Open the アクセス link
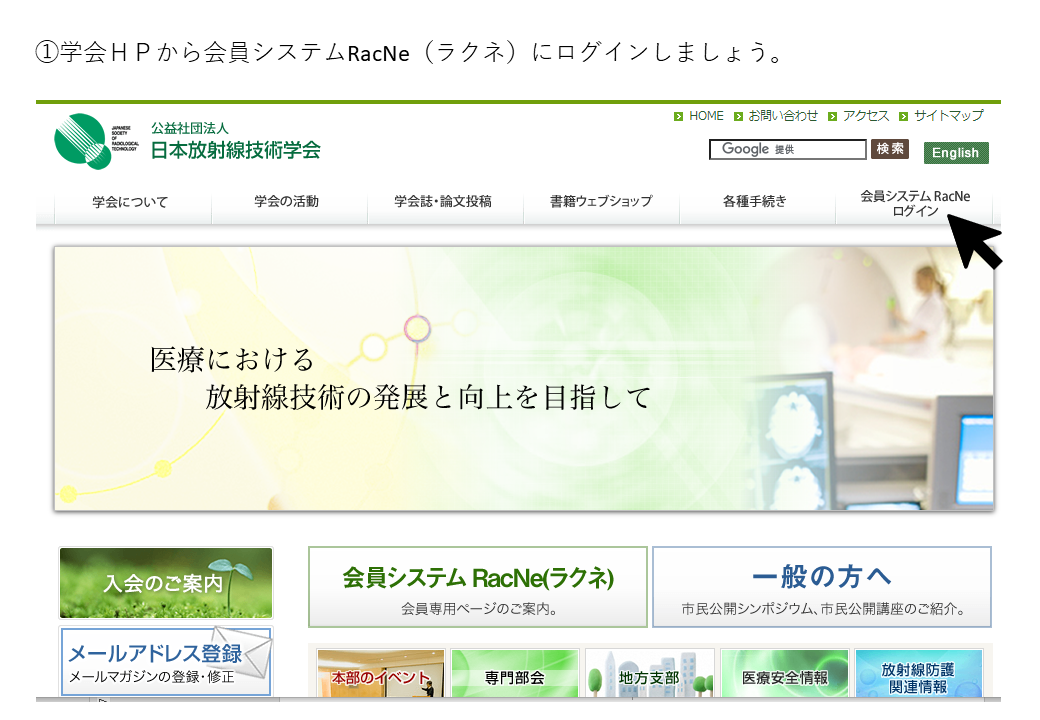This screenshot has height=720, width=1040. click(x=865, y=116)
